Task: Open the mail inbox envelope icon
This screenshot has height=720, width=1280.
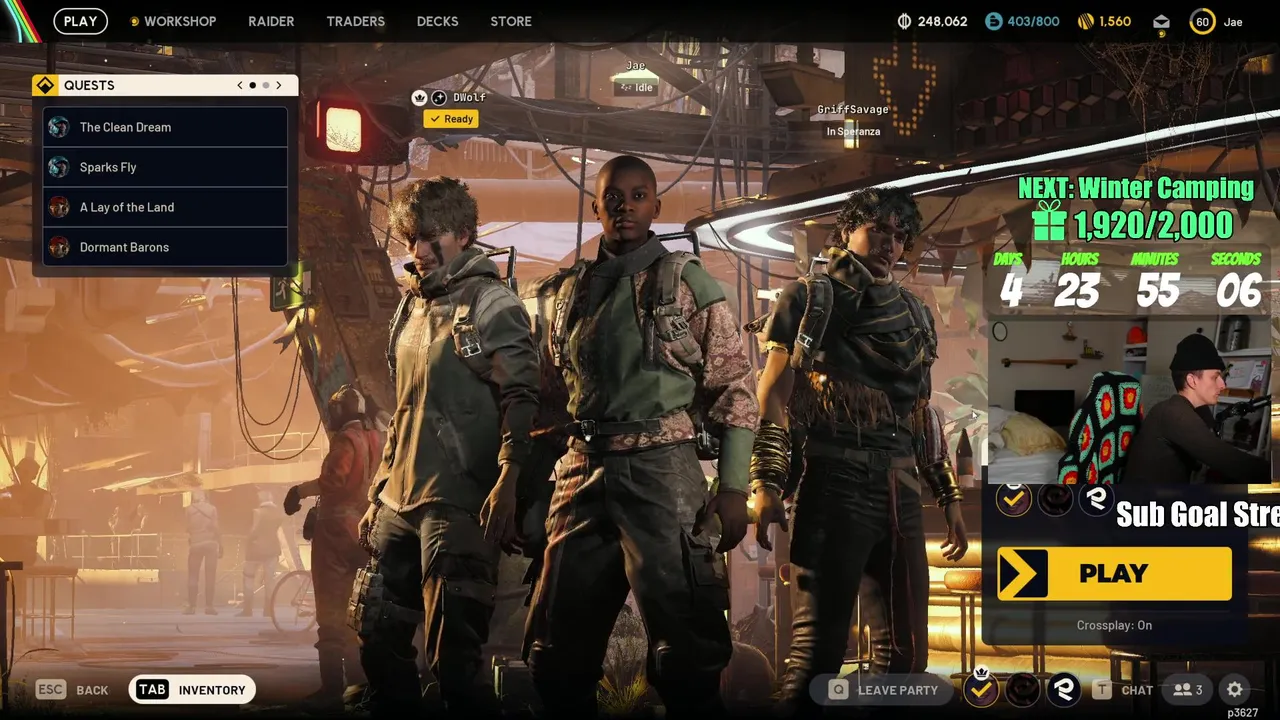Action: coord(1161,21)
